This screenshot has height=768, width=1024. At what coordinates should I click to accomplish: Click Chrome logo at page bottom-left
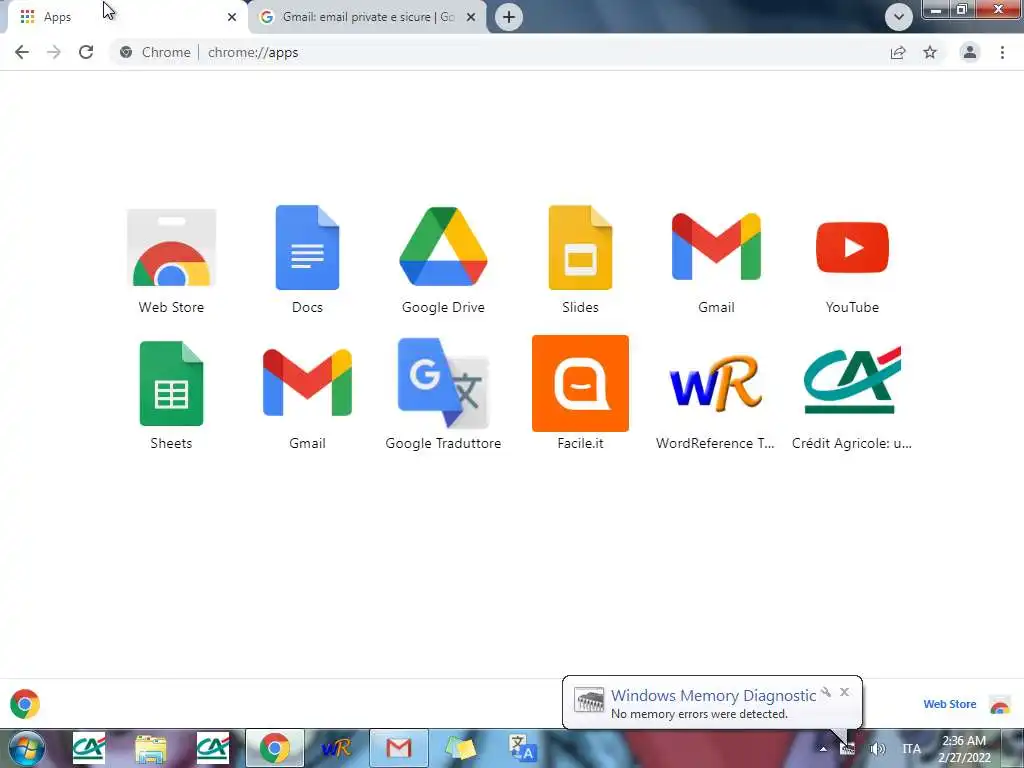pos(25,704)
